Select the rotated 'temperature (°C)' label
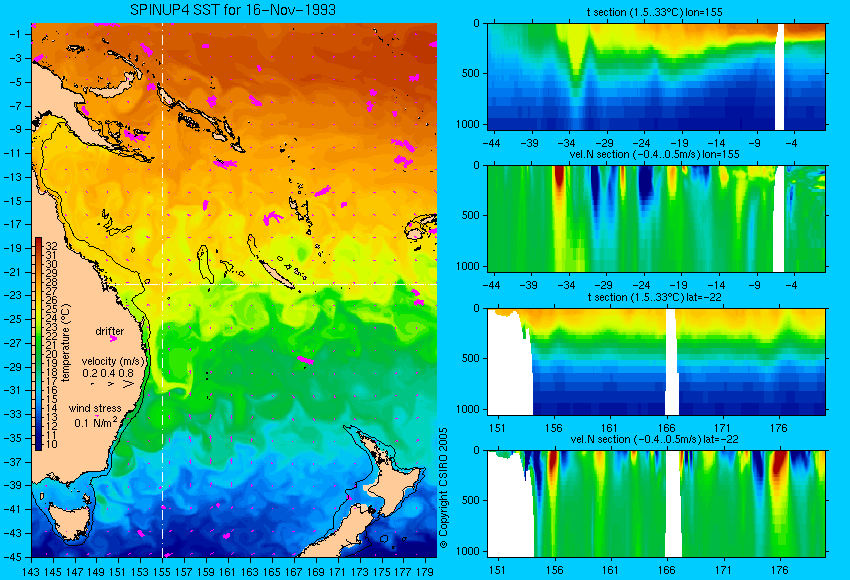Viewport: 850px width, 580px height. pos(66,343)
